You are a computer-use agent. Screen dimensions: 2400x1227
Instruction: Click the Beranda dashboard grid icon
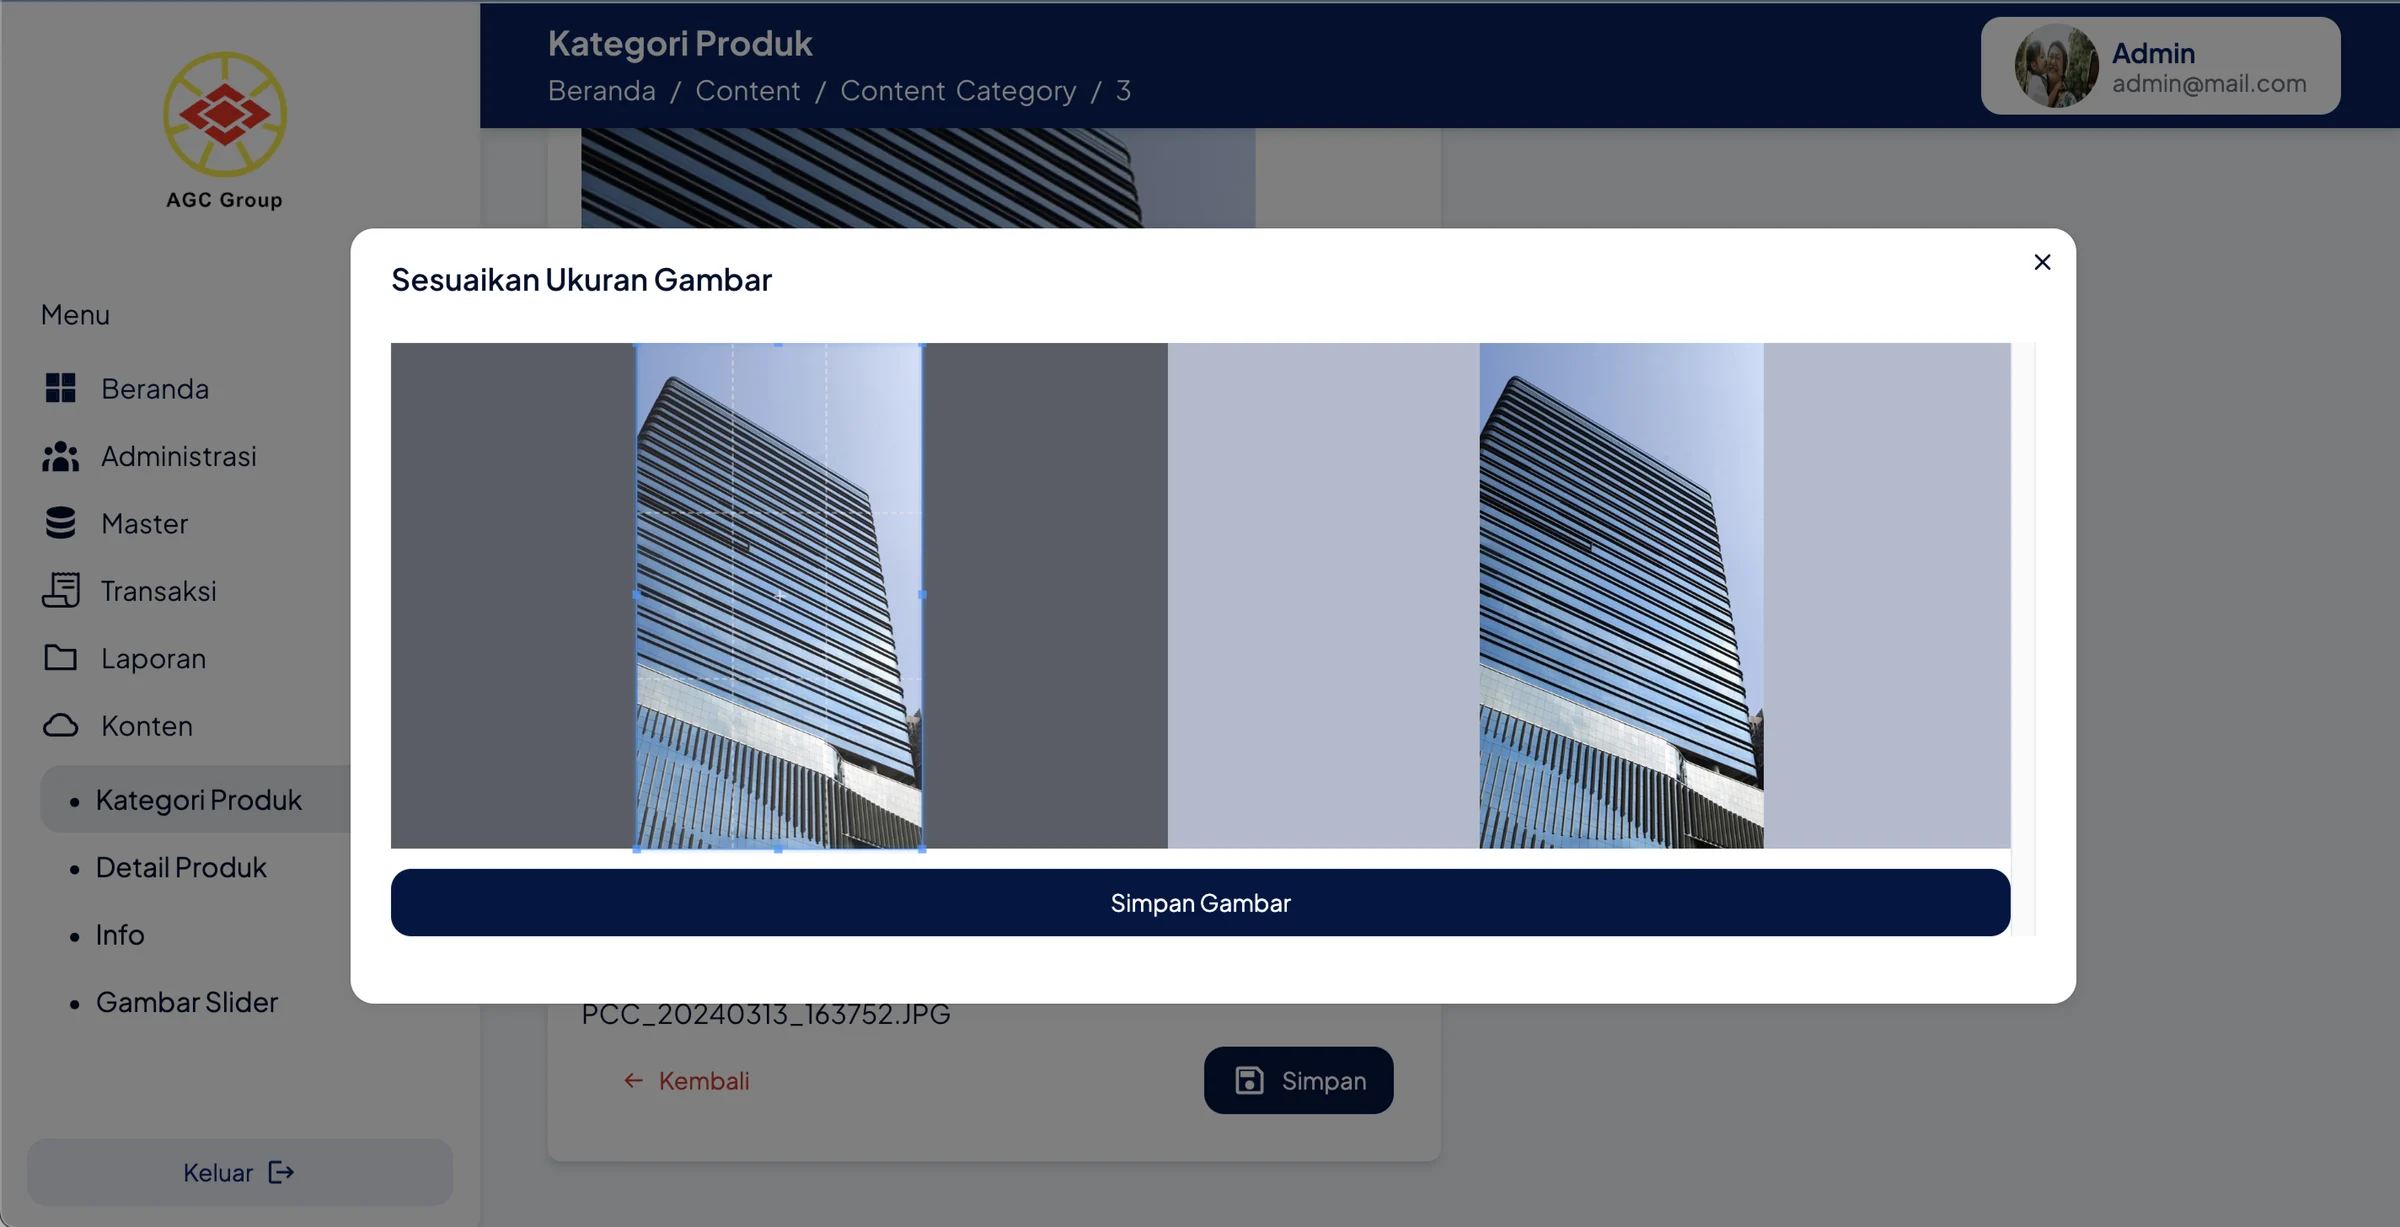point(60,388)
